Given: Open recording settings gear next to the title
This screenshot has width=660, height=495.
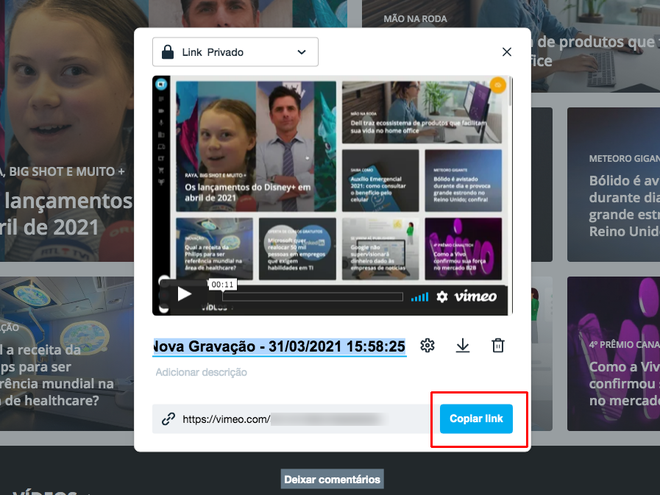Looking at the screenshot, I should [427, 346].
